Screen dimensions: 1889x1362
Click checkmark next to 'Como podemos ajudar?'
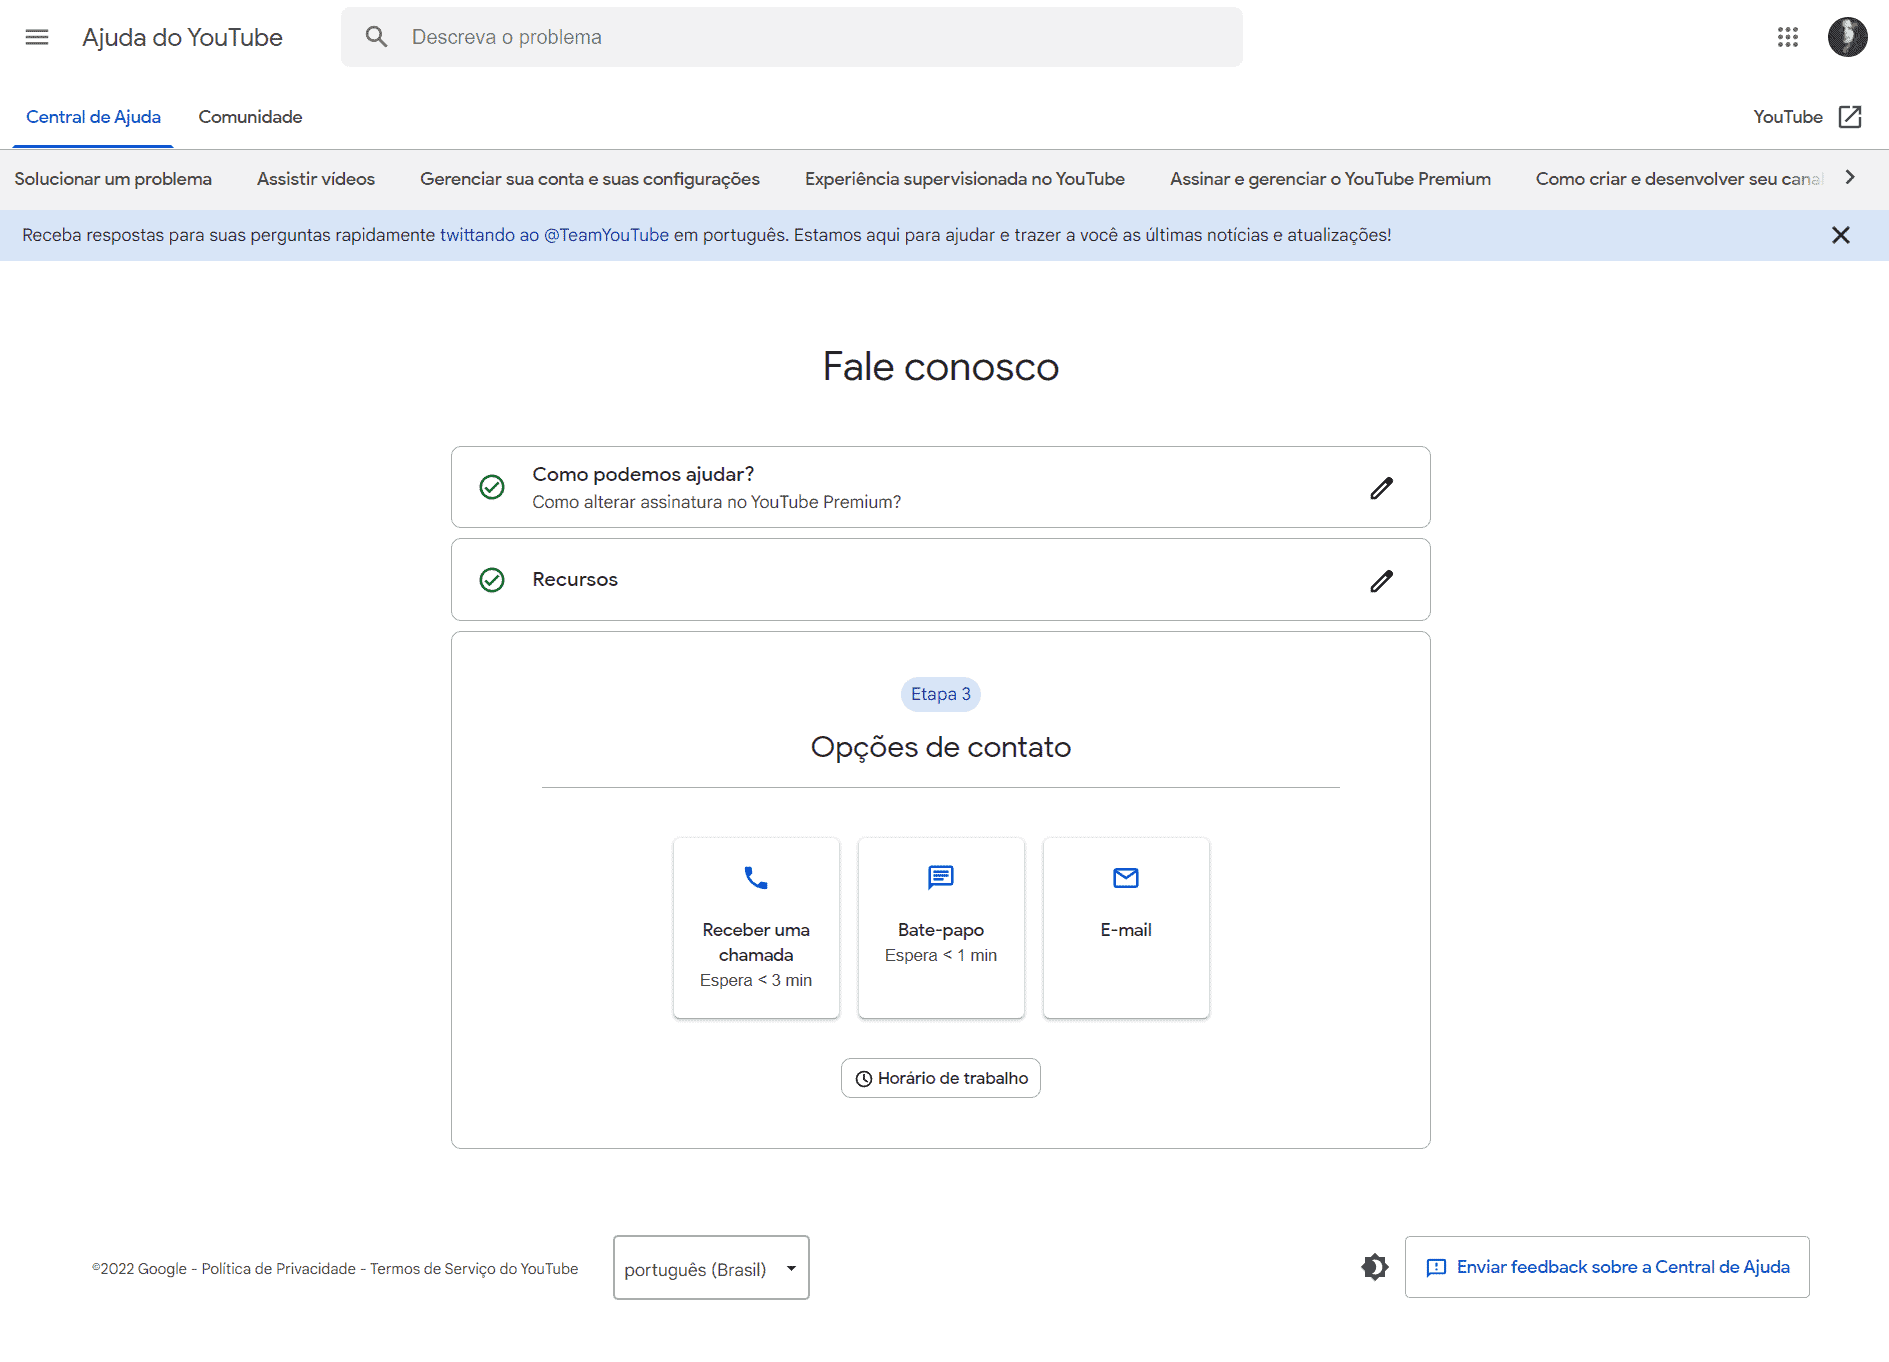(492, 487)
